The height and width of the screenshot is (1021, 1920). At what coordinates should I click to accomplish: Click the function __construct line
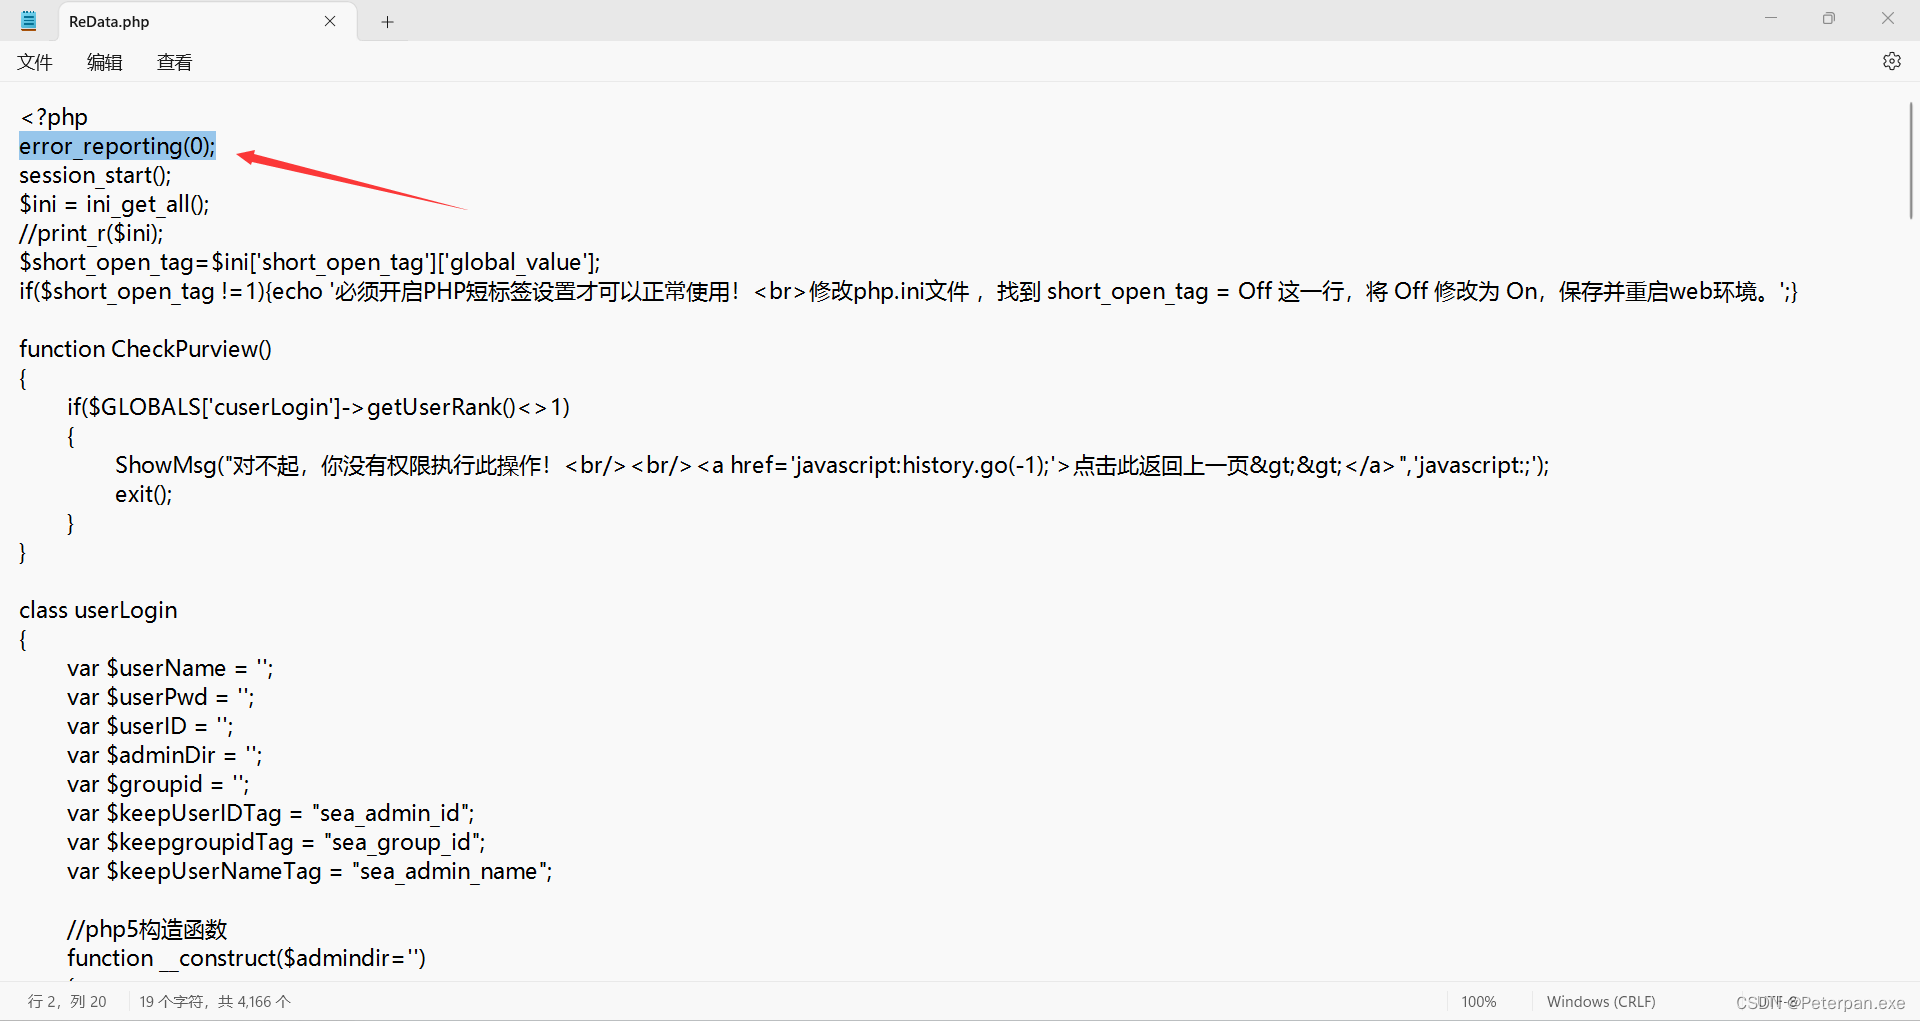pos(246,959)
